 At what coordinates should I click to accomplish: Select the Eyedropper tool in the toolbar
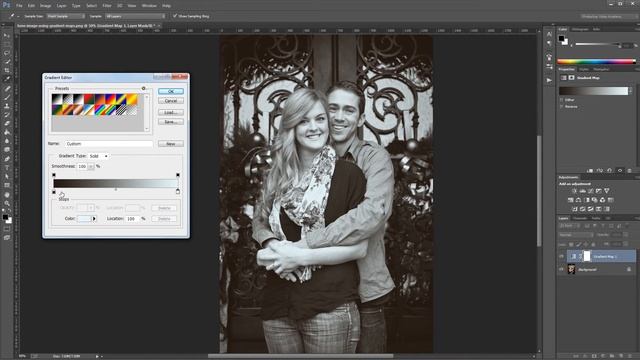point(7,79)
